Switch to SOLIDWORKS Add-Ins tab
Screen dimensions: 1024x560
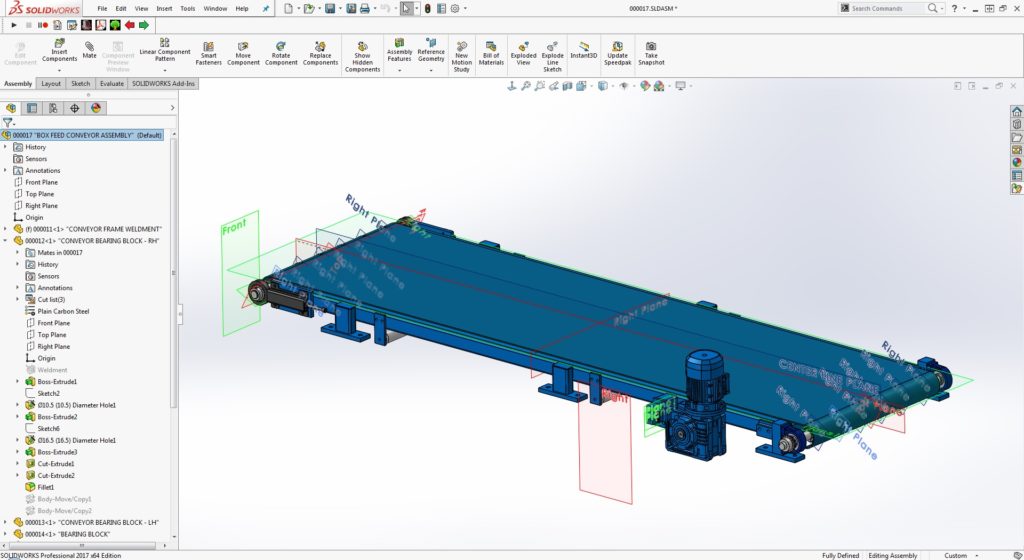click(x=163, y=84)
